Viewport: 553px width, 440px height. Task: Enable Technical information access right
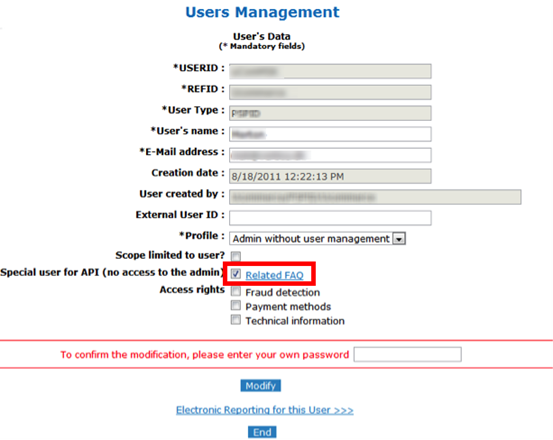236,320
